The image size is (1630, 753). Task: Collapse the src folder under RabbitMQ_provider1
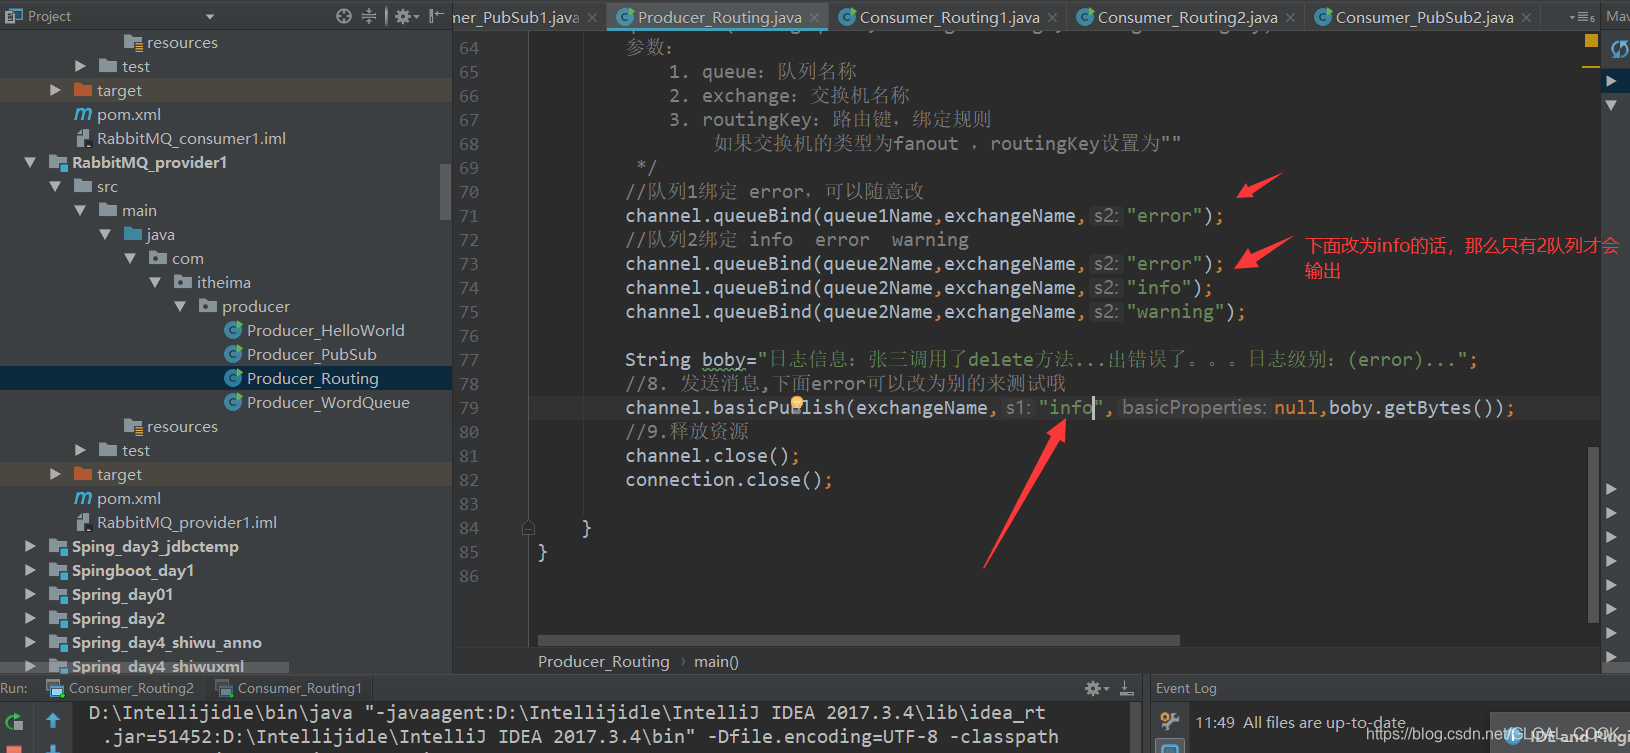[x=55, y=186]
